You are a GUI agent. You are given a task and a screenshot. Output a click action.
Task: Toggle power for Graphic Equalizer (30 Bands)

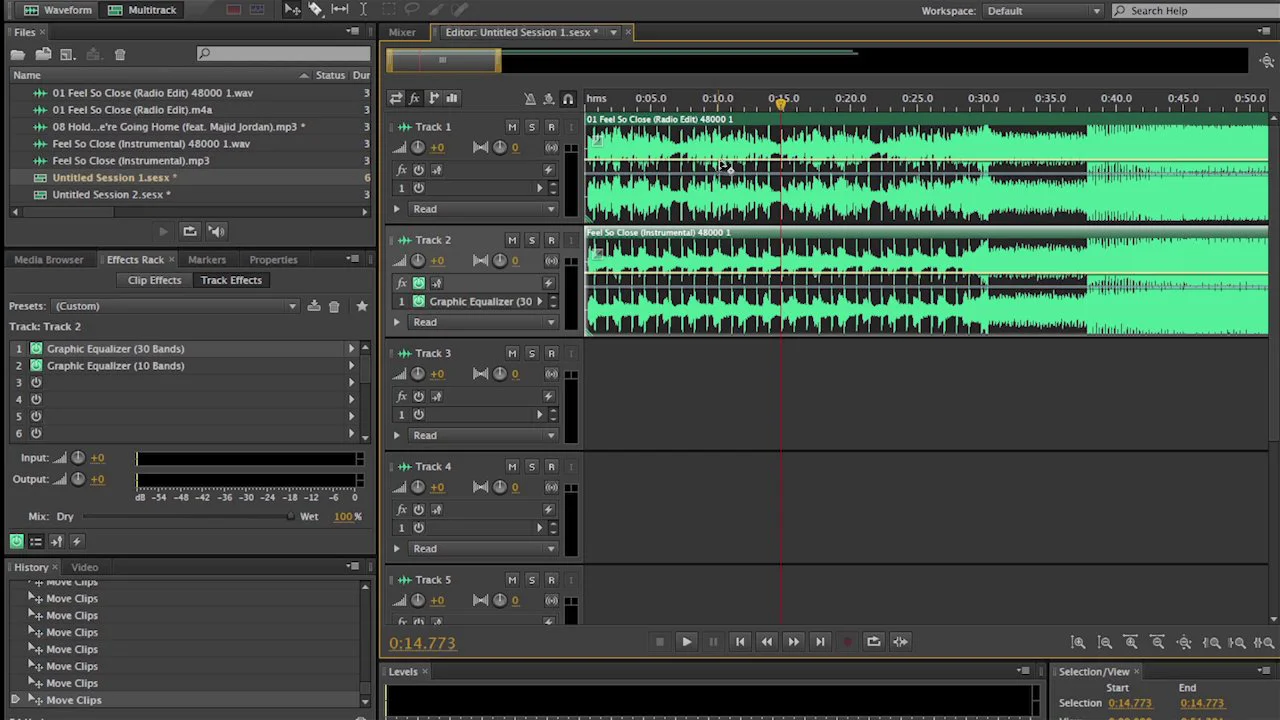[36, 349]
